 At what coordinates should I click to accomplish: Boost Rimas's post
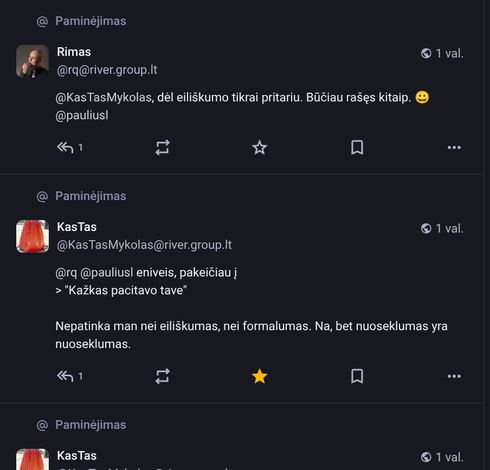163,147
